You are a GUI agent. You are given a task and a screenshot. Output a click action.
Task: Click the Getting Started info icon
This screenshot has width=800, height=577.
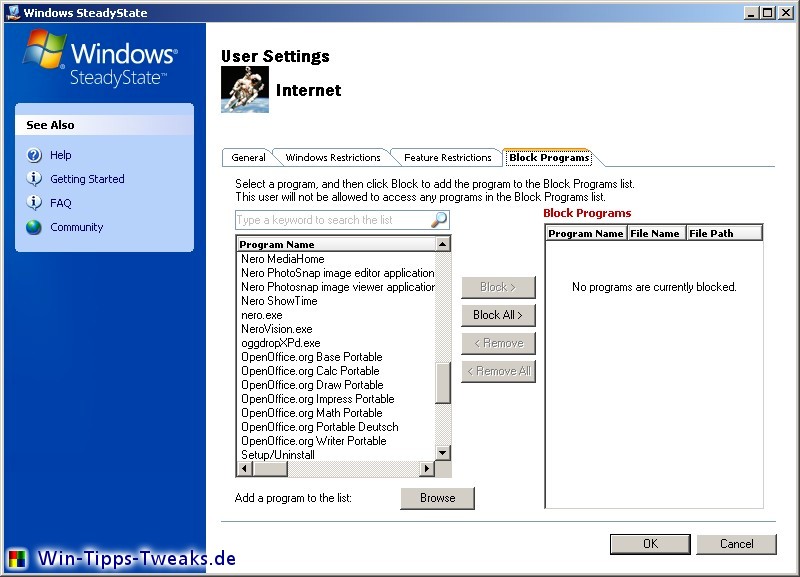(x=34, y=179)
